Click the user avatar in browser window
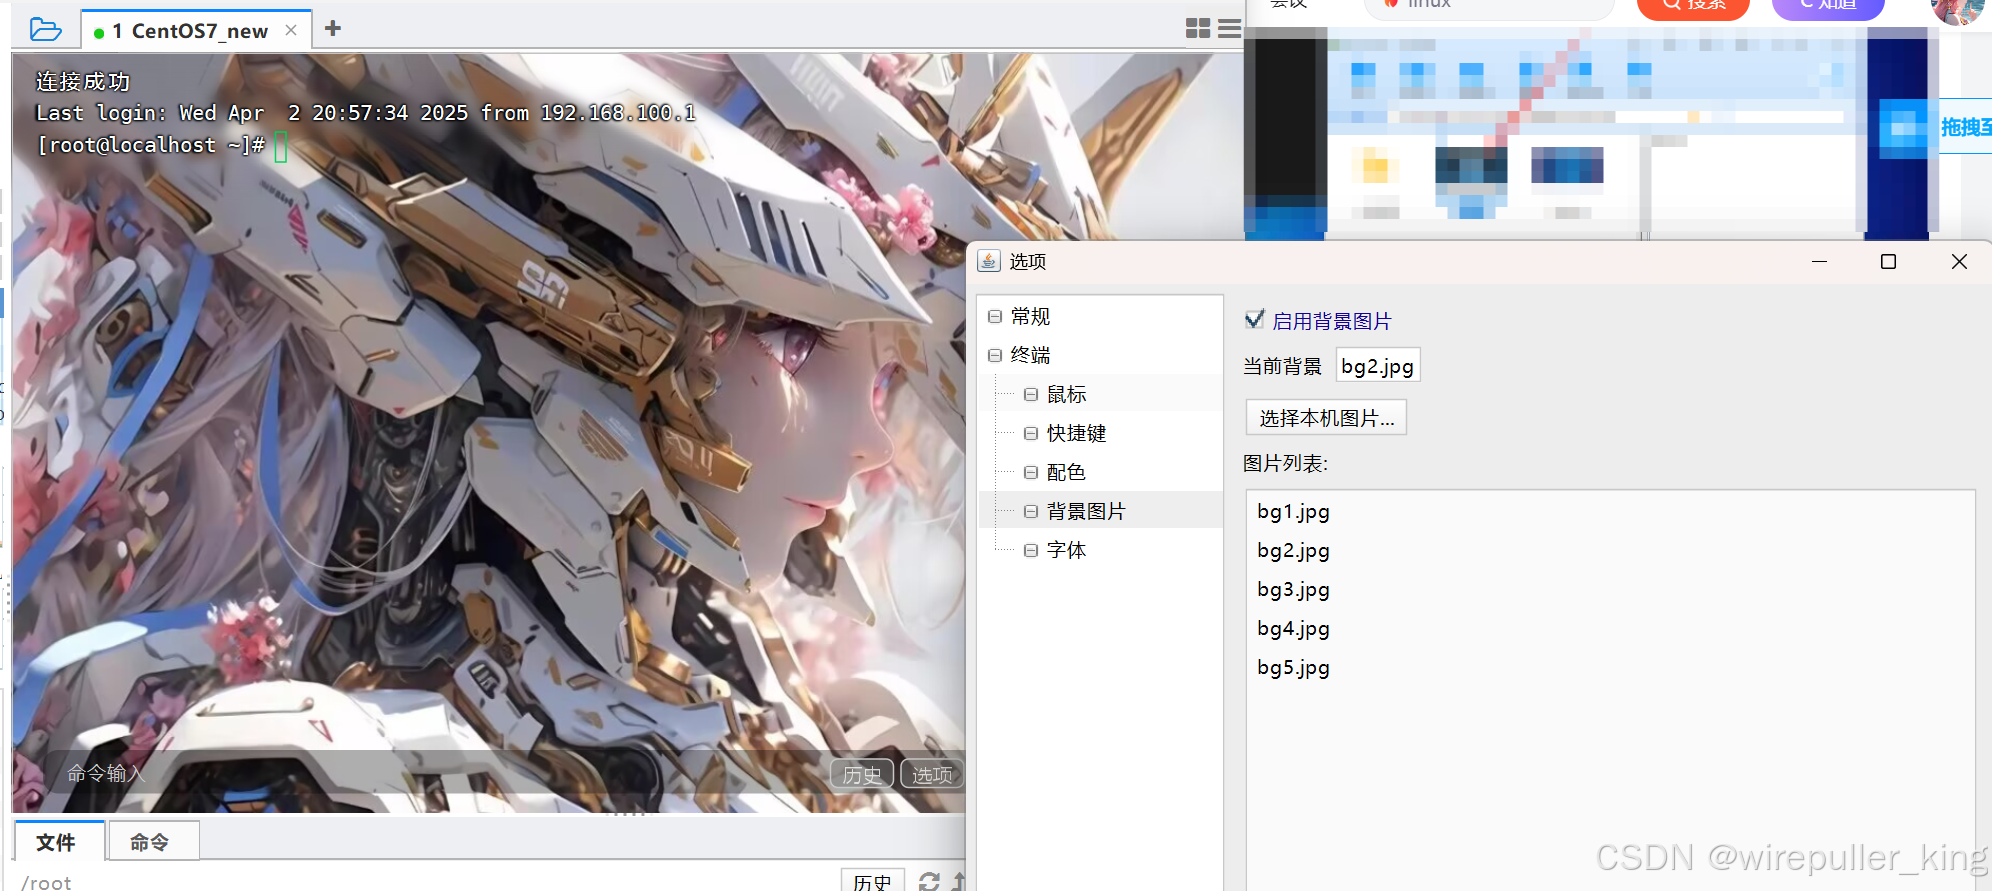The width and height of the screenshot is (1992, 891). click(1957, 10)
